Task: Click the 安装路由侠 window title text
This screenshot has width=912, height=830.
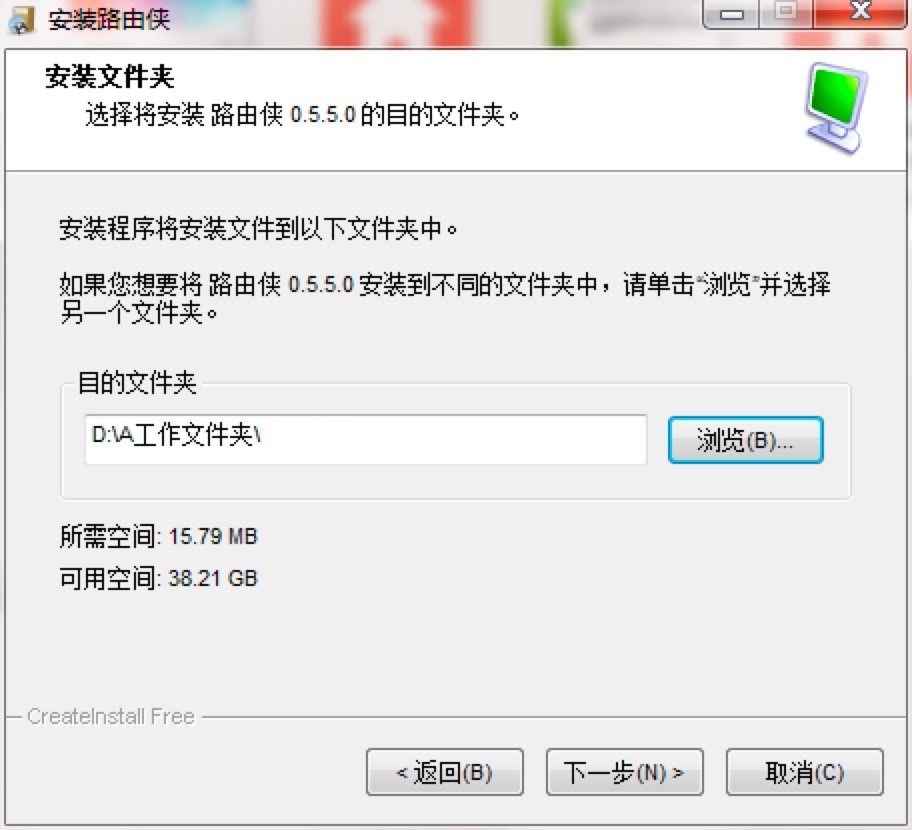Action: coord(109,20)
